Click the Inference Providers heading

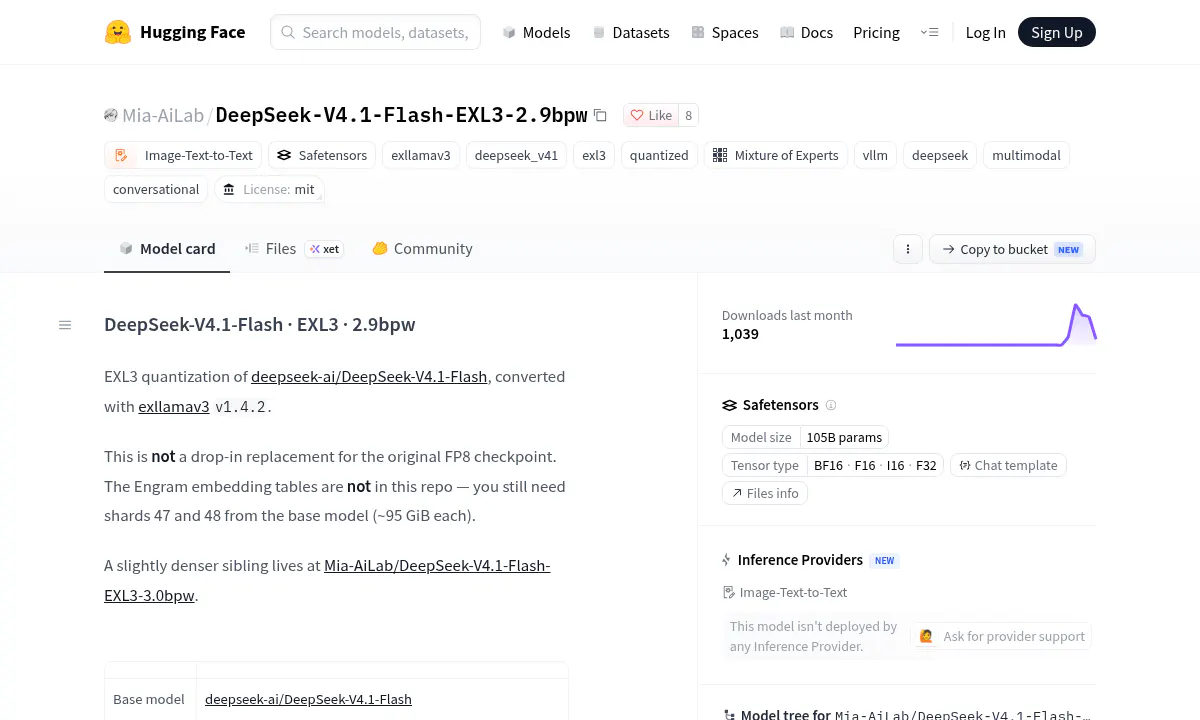coord(800,560)
